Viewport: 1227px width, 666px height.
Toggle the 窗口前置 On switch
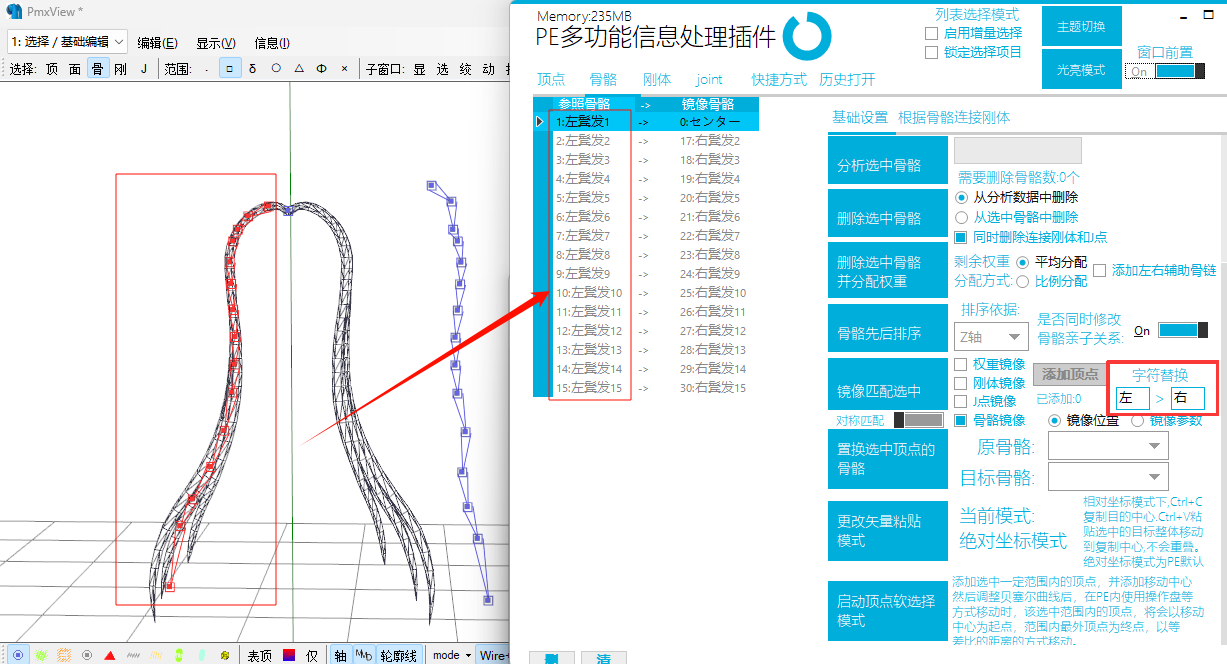click(1165, 71)
